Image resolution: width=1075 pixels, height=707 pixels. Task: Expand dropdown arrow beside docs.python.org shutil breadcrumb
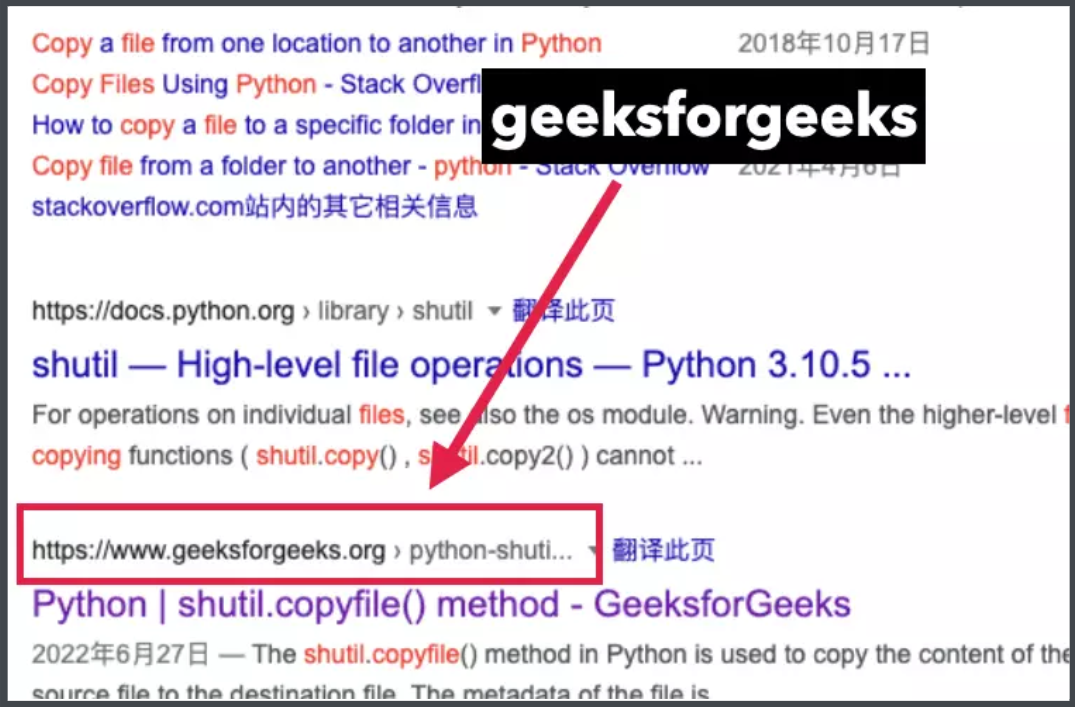pos(494,311)
